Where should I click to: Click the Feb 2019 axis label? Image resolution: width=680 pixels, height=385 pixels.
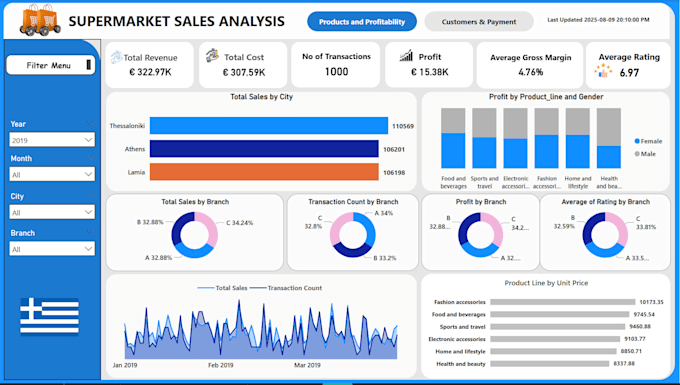220,365
